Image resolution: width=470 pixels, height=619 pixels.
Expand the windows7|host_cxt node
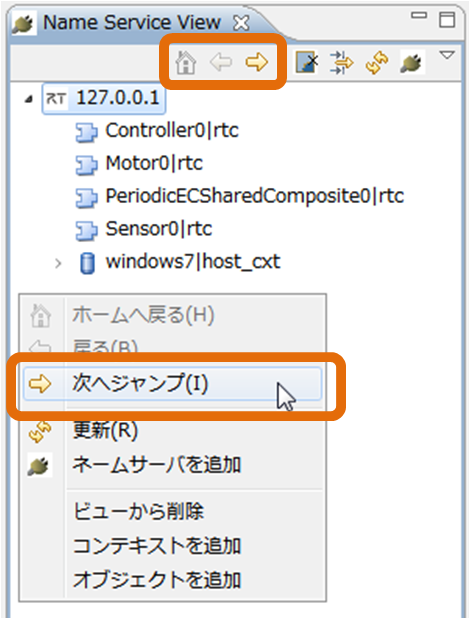click(58, 263)
